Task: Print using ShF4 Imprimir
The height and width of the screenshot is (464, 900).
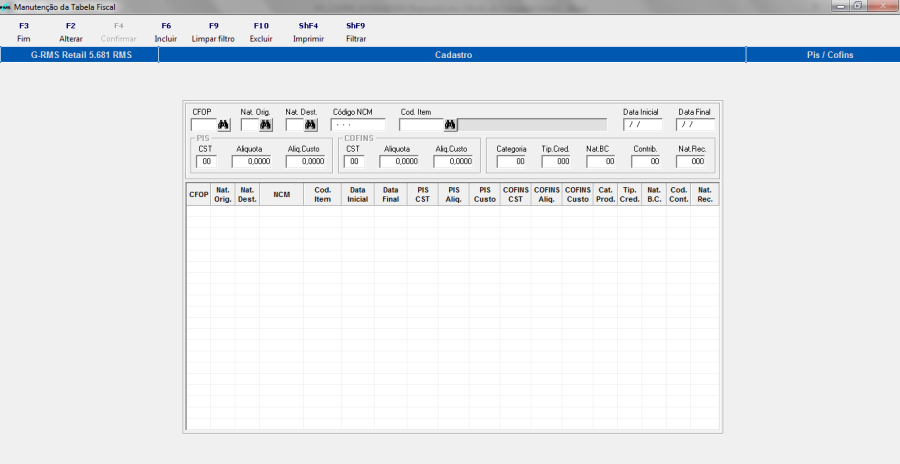Action: pos(308,32)
